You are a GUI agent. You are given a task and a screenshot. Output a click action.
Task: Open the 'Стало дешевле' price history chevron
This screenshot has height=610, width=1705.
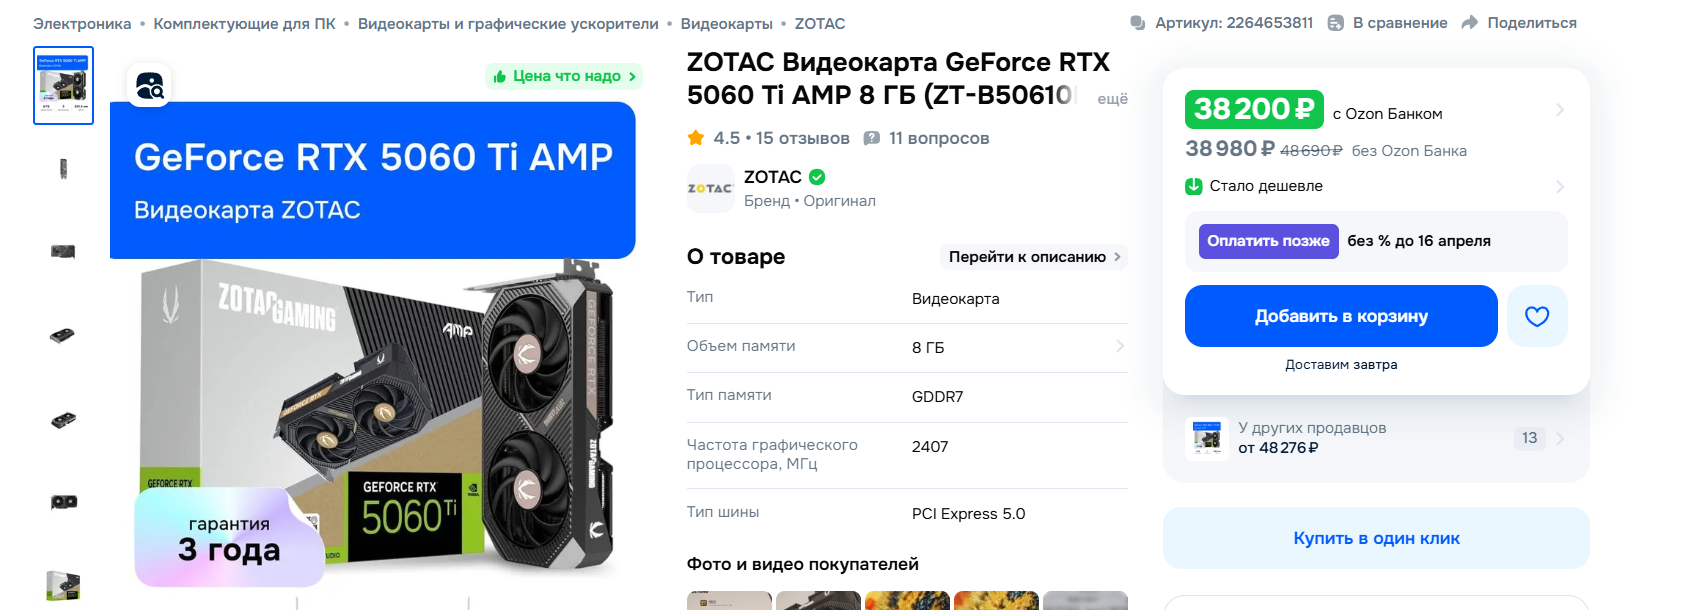click(x=1560, y=186)
